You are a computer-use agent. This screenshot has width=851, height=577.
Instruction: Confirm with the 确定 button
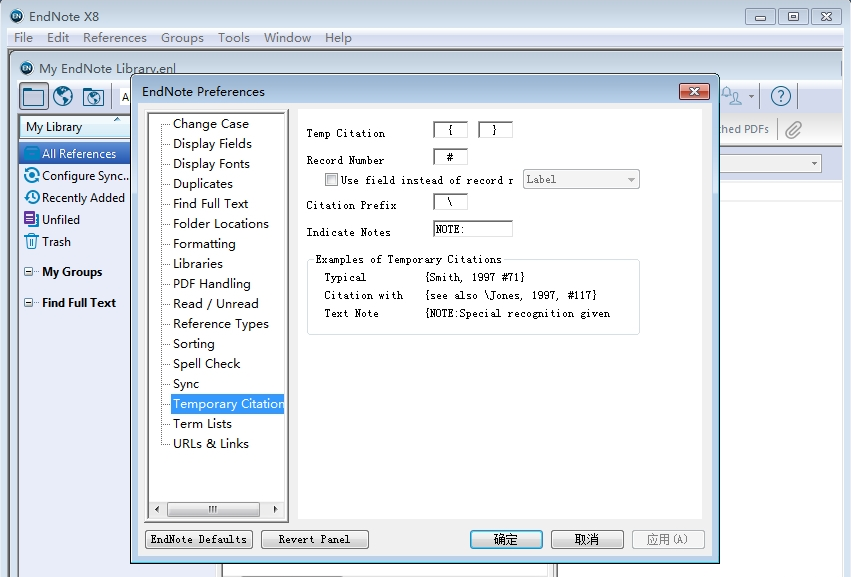pos(506,539)
